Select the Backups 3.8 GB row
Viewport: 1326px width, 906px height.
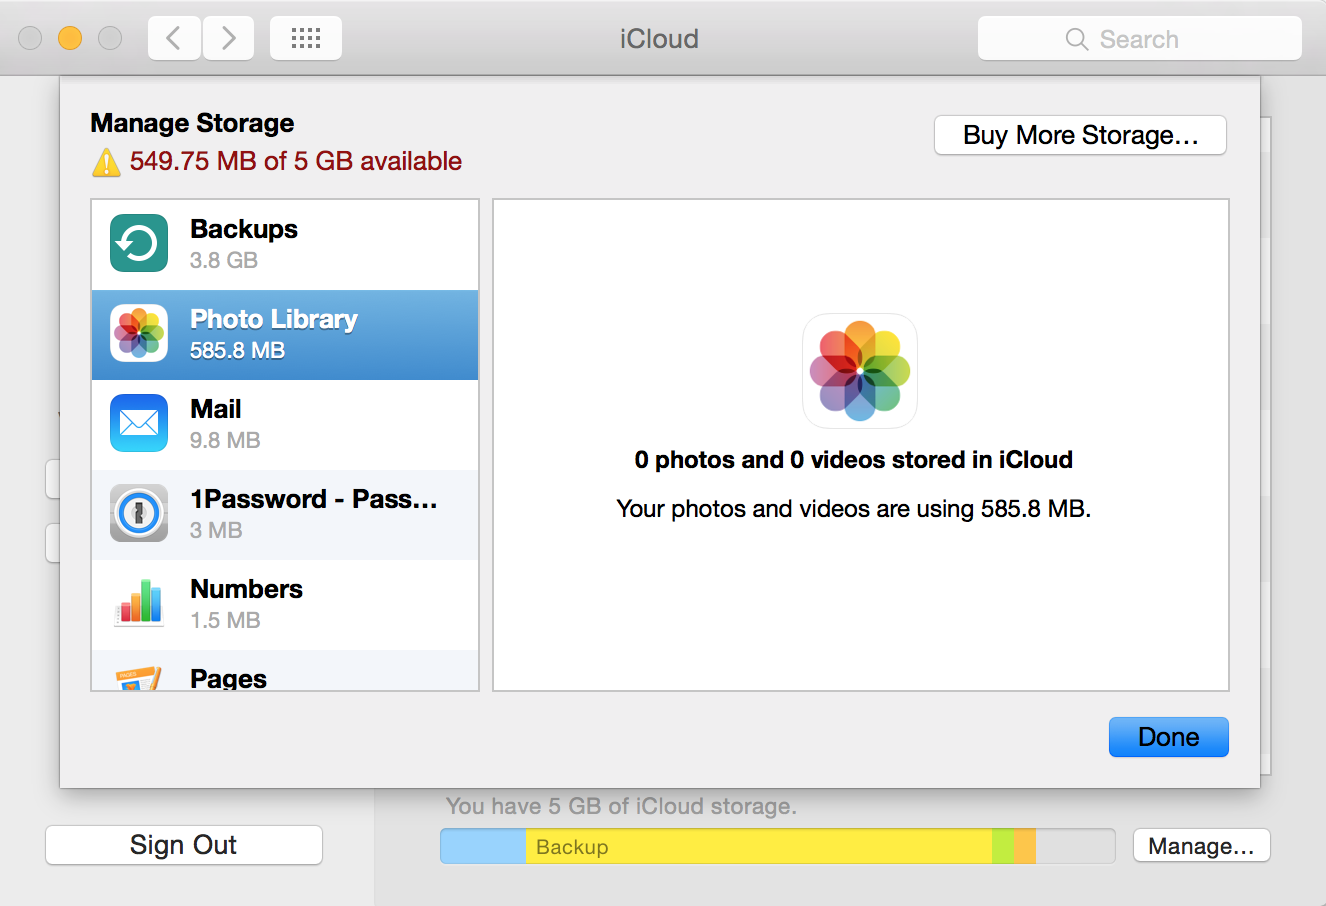[285, 245]
